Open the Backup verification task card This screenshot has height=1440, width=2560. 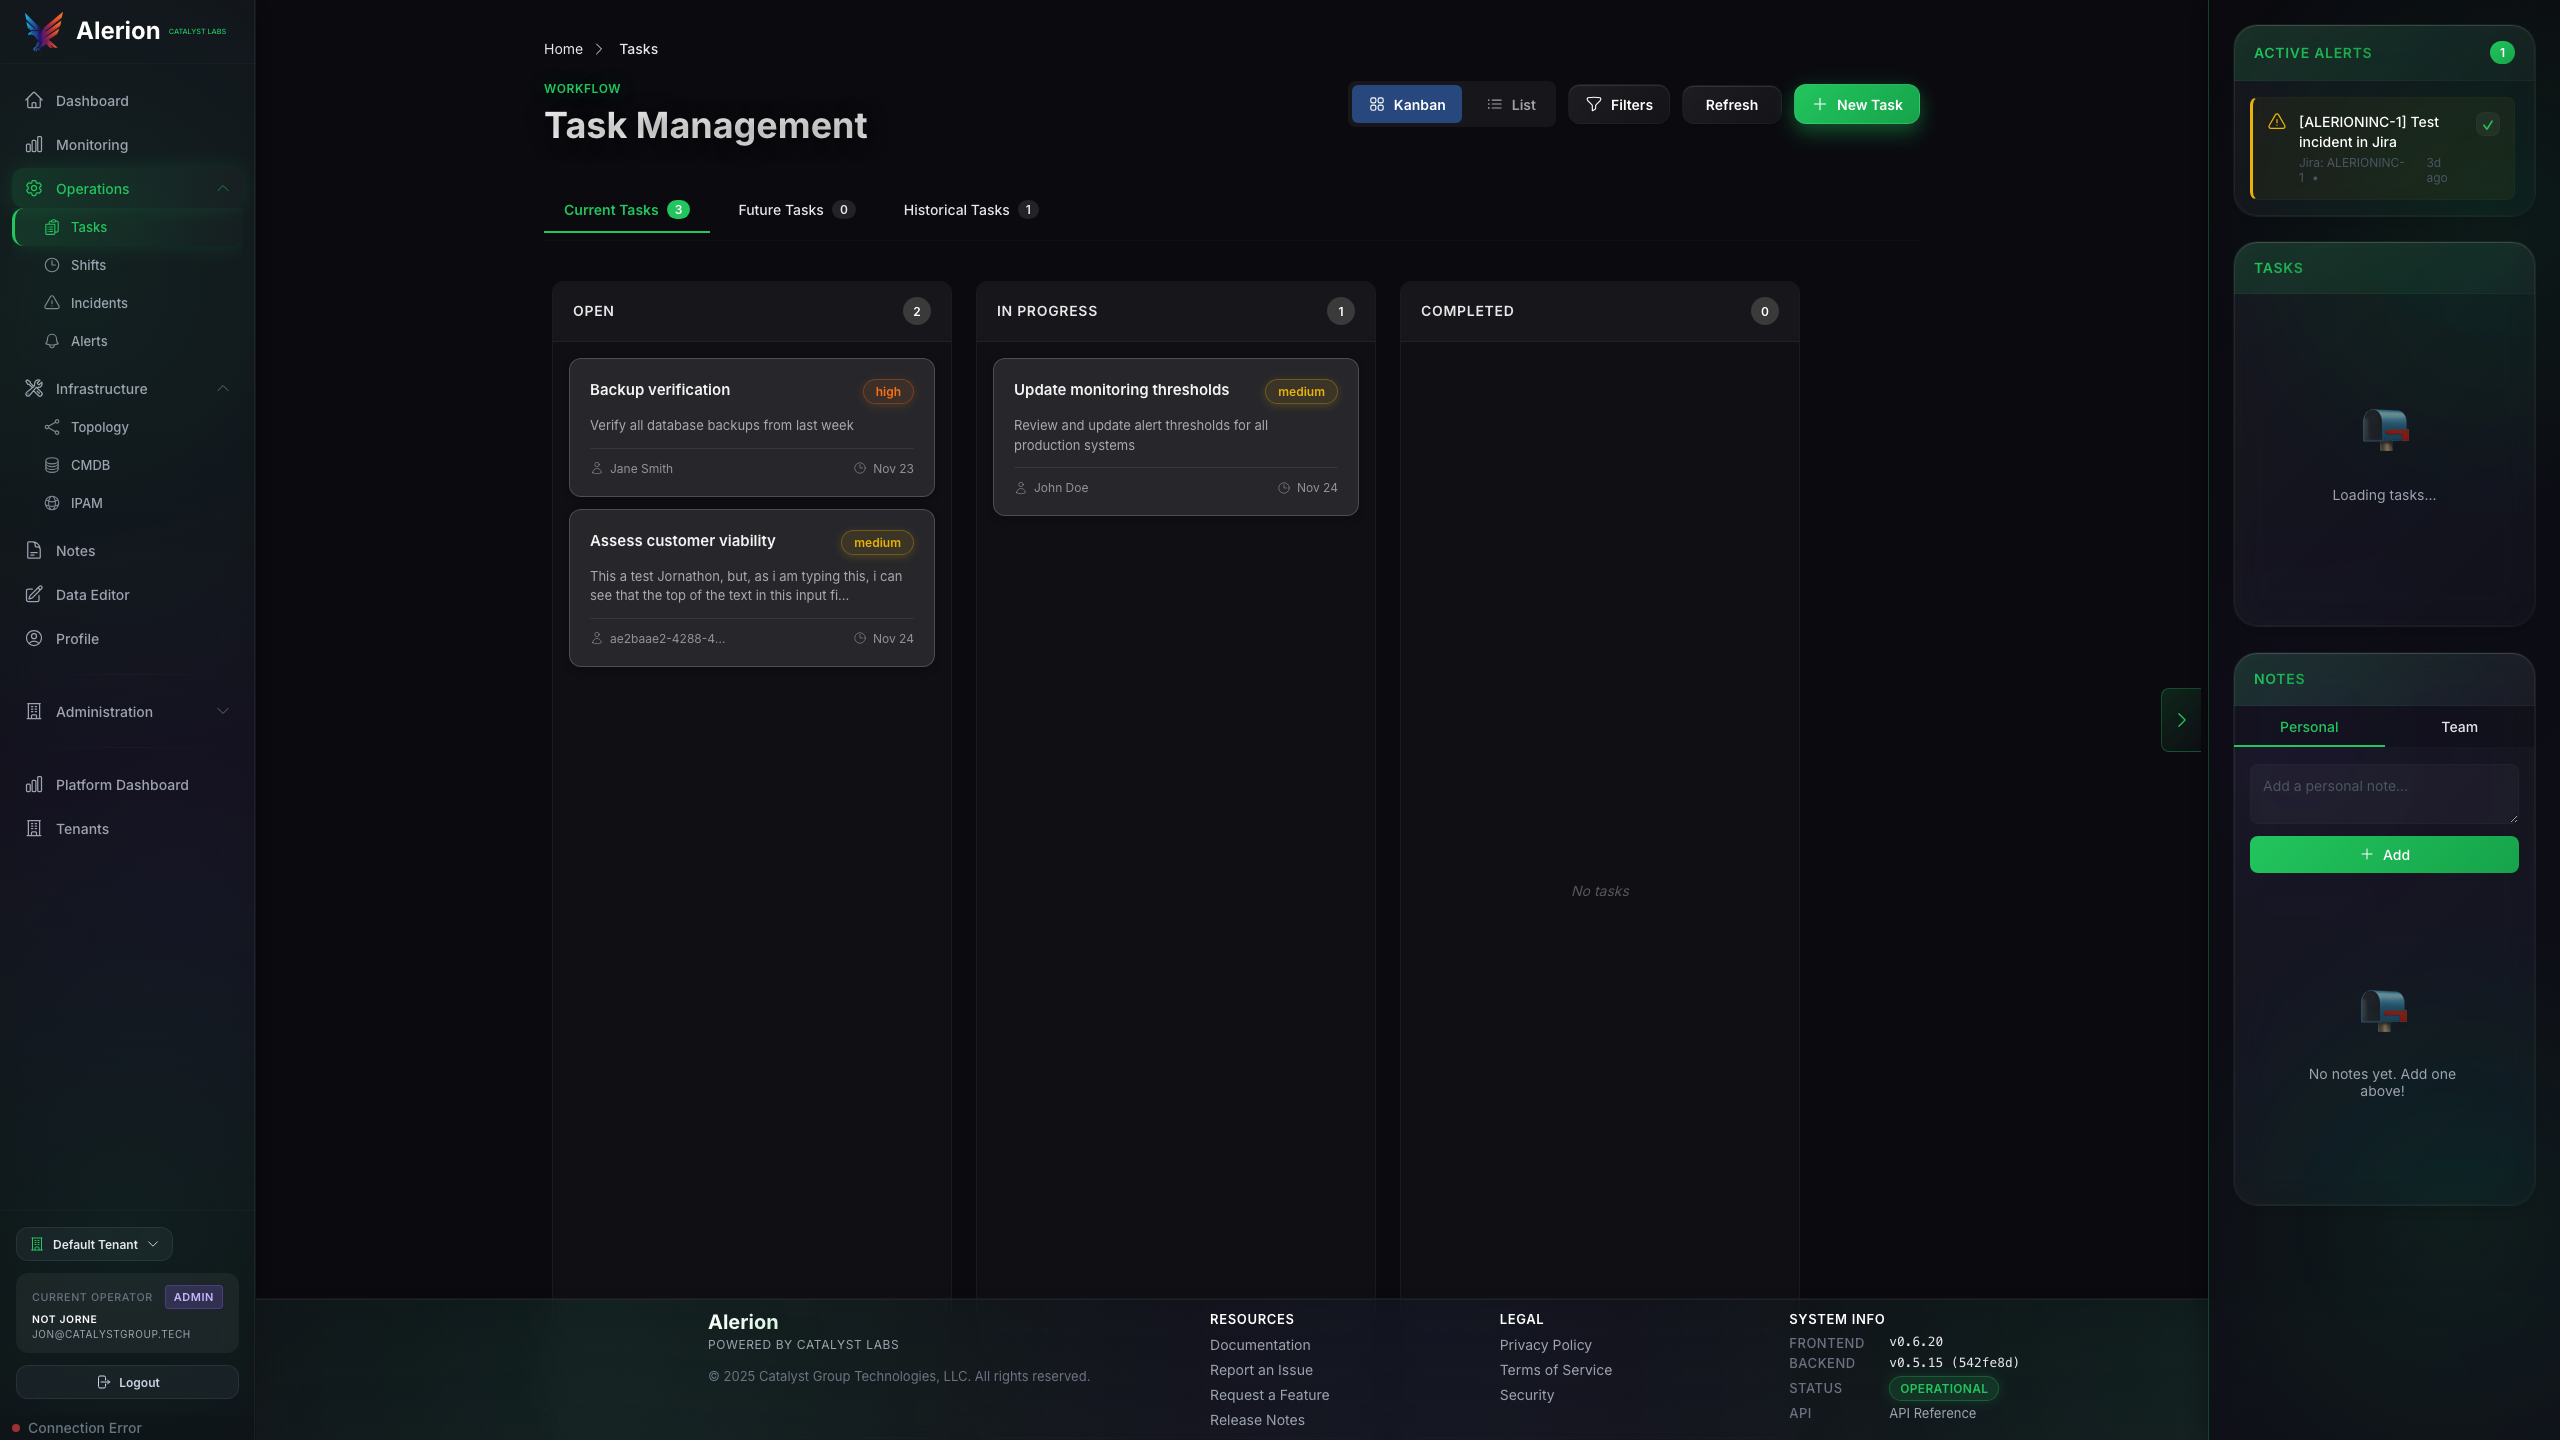[751, 427]
